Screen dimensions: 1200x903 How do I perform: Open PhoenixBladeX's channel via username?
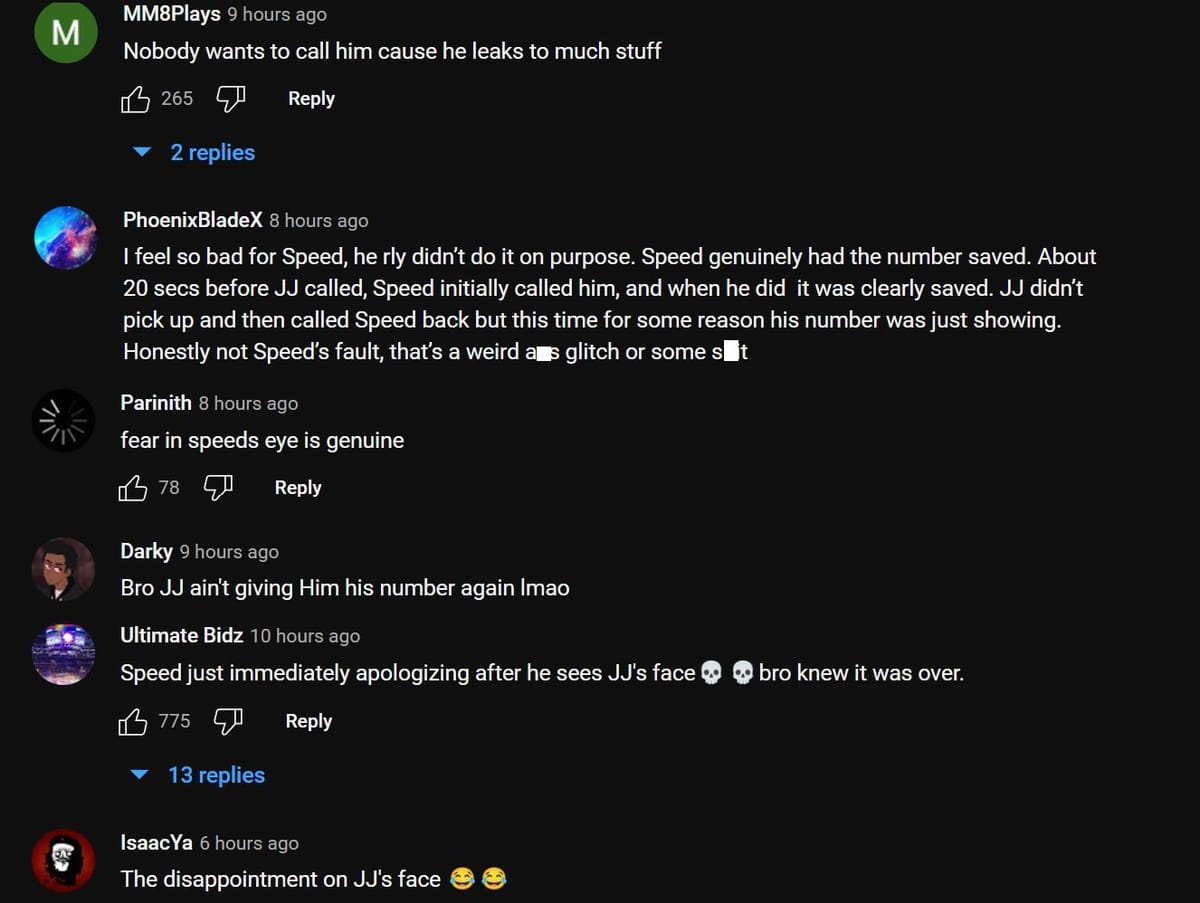(190, 220)
